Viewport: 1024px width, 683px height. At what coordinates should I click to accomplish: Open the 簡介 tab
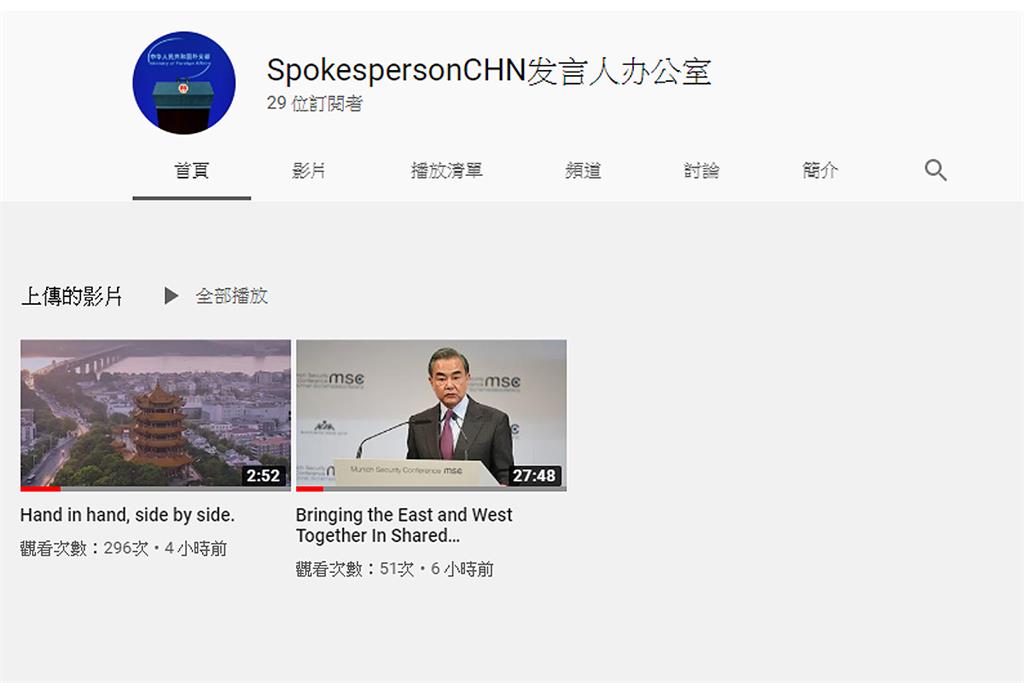pyautogui.click(x=820, y=170)
